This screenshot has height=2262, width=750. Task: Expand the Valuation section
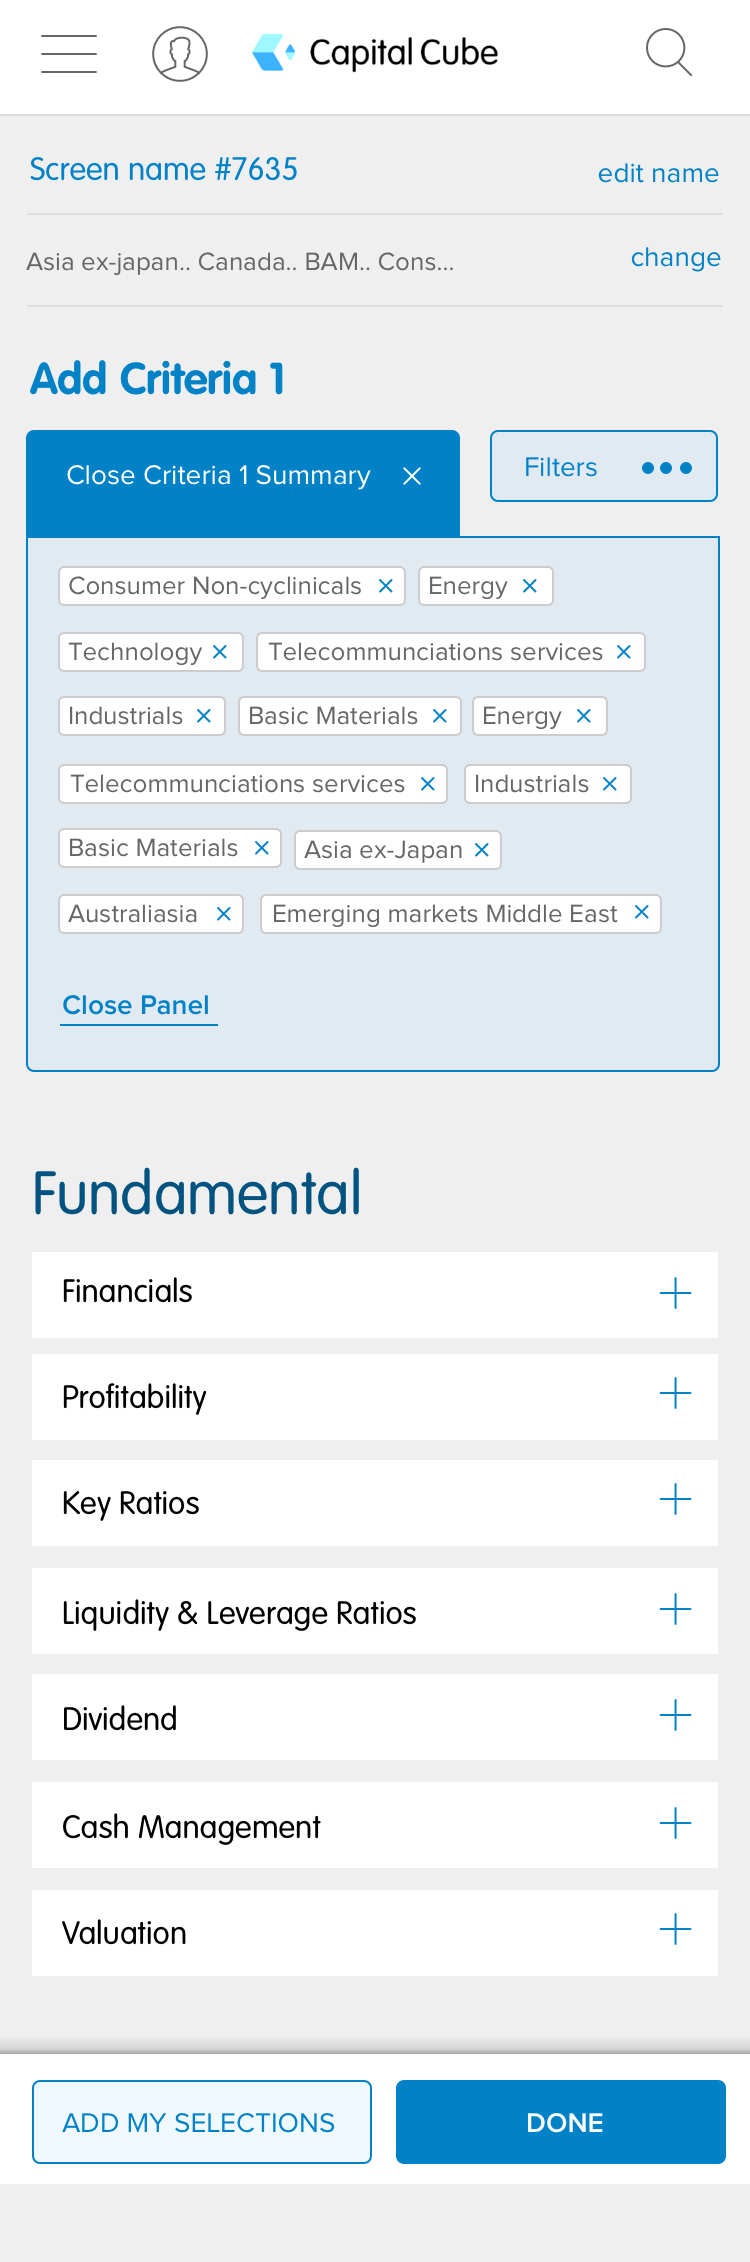(676, 1929)
